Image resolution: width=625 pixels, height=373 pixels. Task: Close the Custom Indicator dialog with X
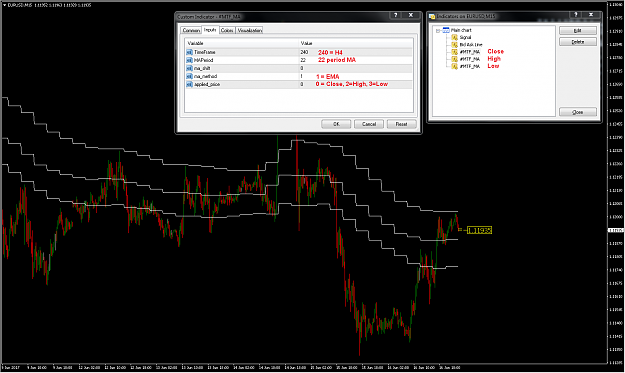411,15
